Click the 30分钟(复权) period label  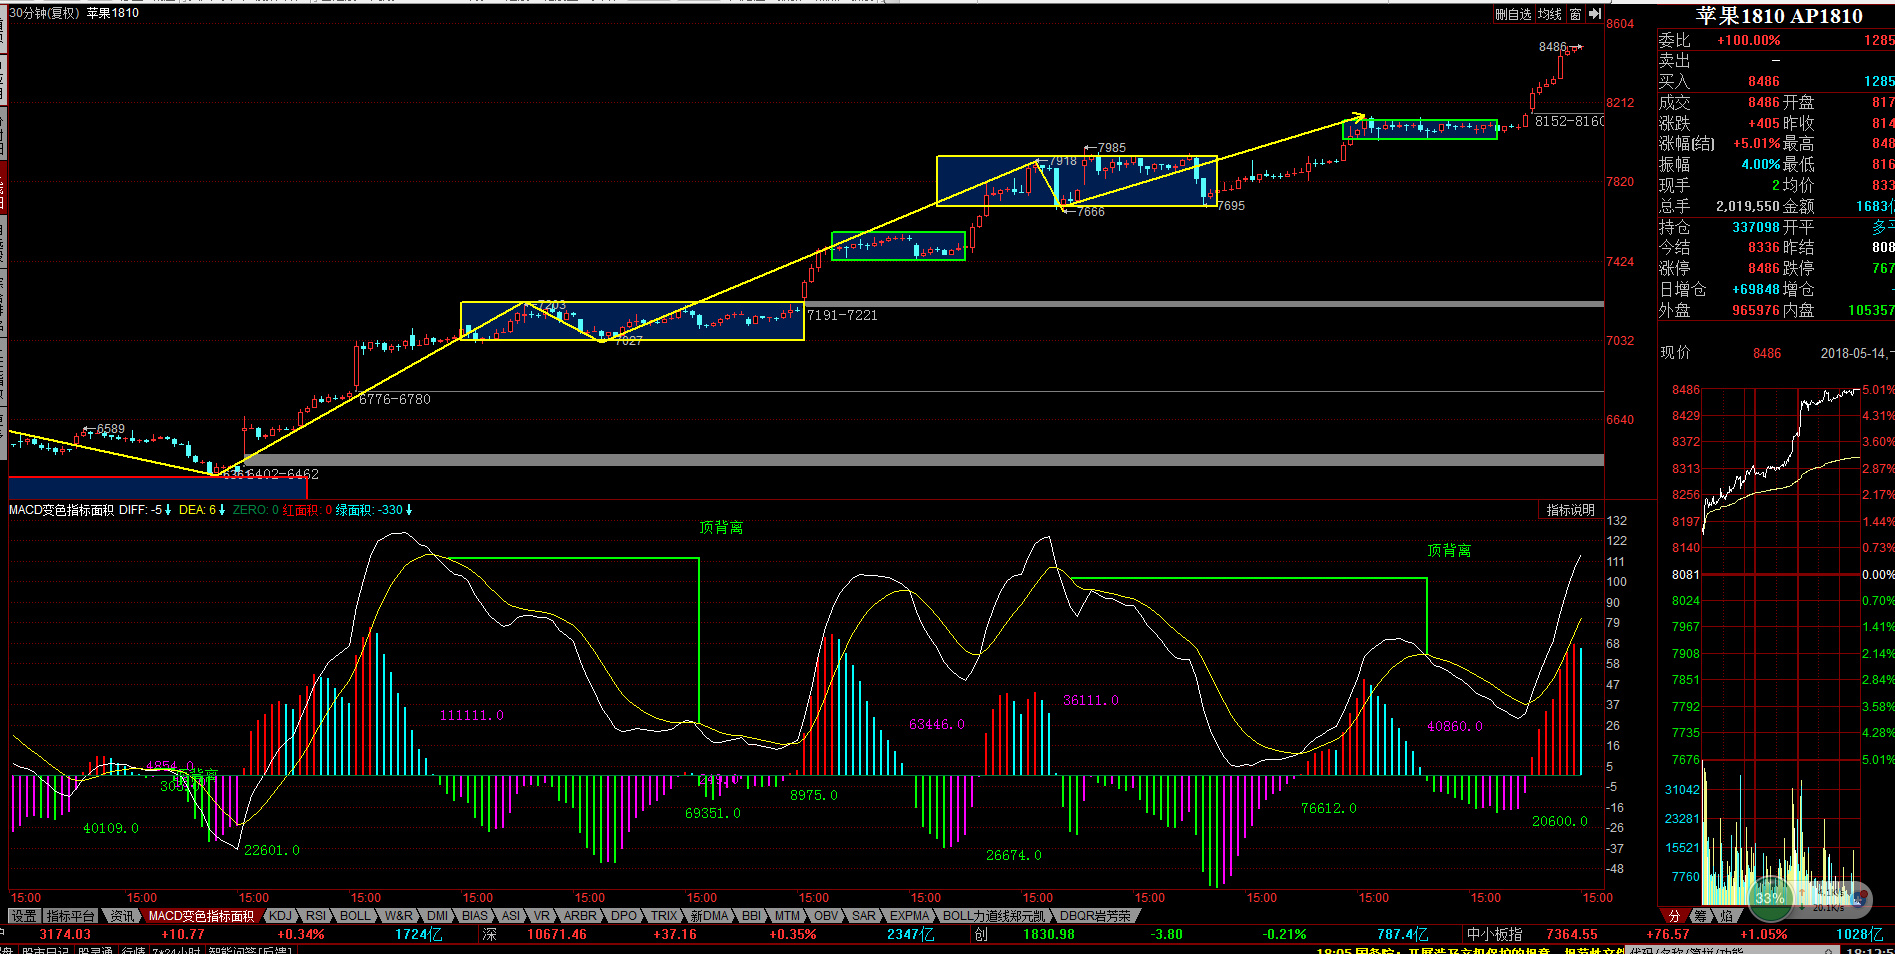coord(45,13)
